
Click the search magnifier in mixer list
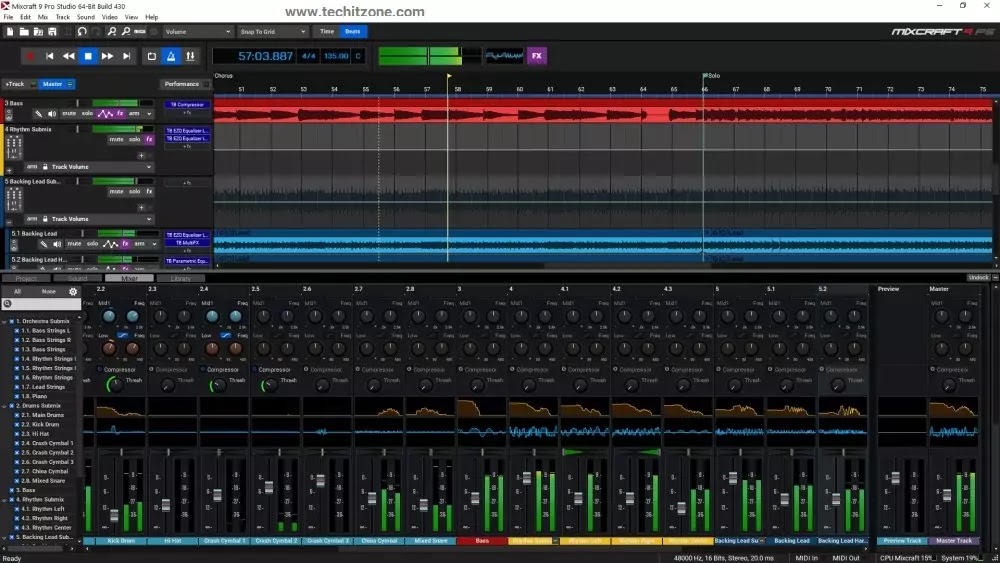tap(8, 303)
